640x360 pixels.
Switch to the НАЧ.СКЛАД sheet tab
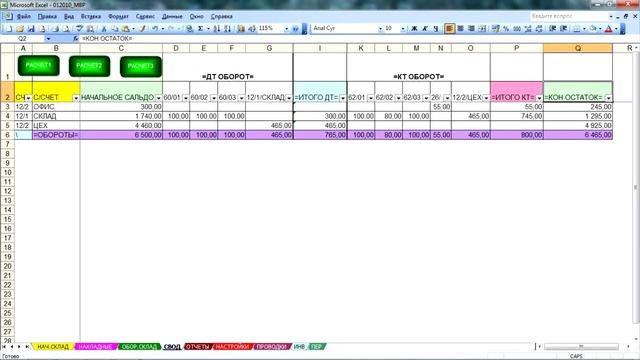coord(53,347)
